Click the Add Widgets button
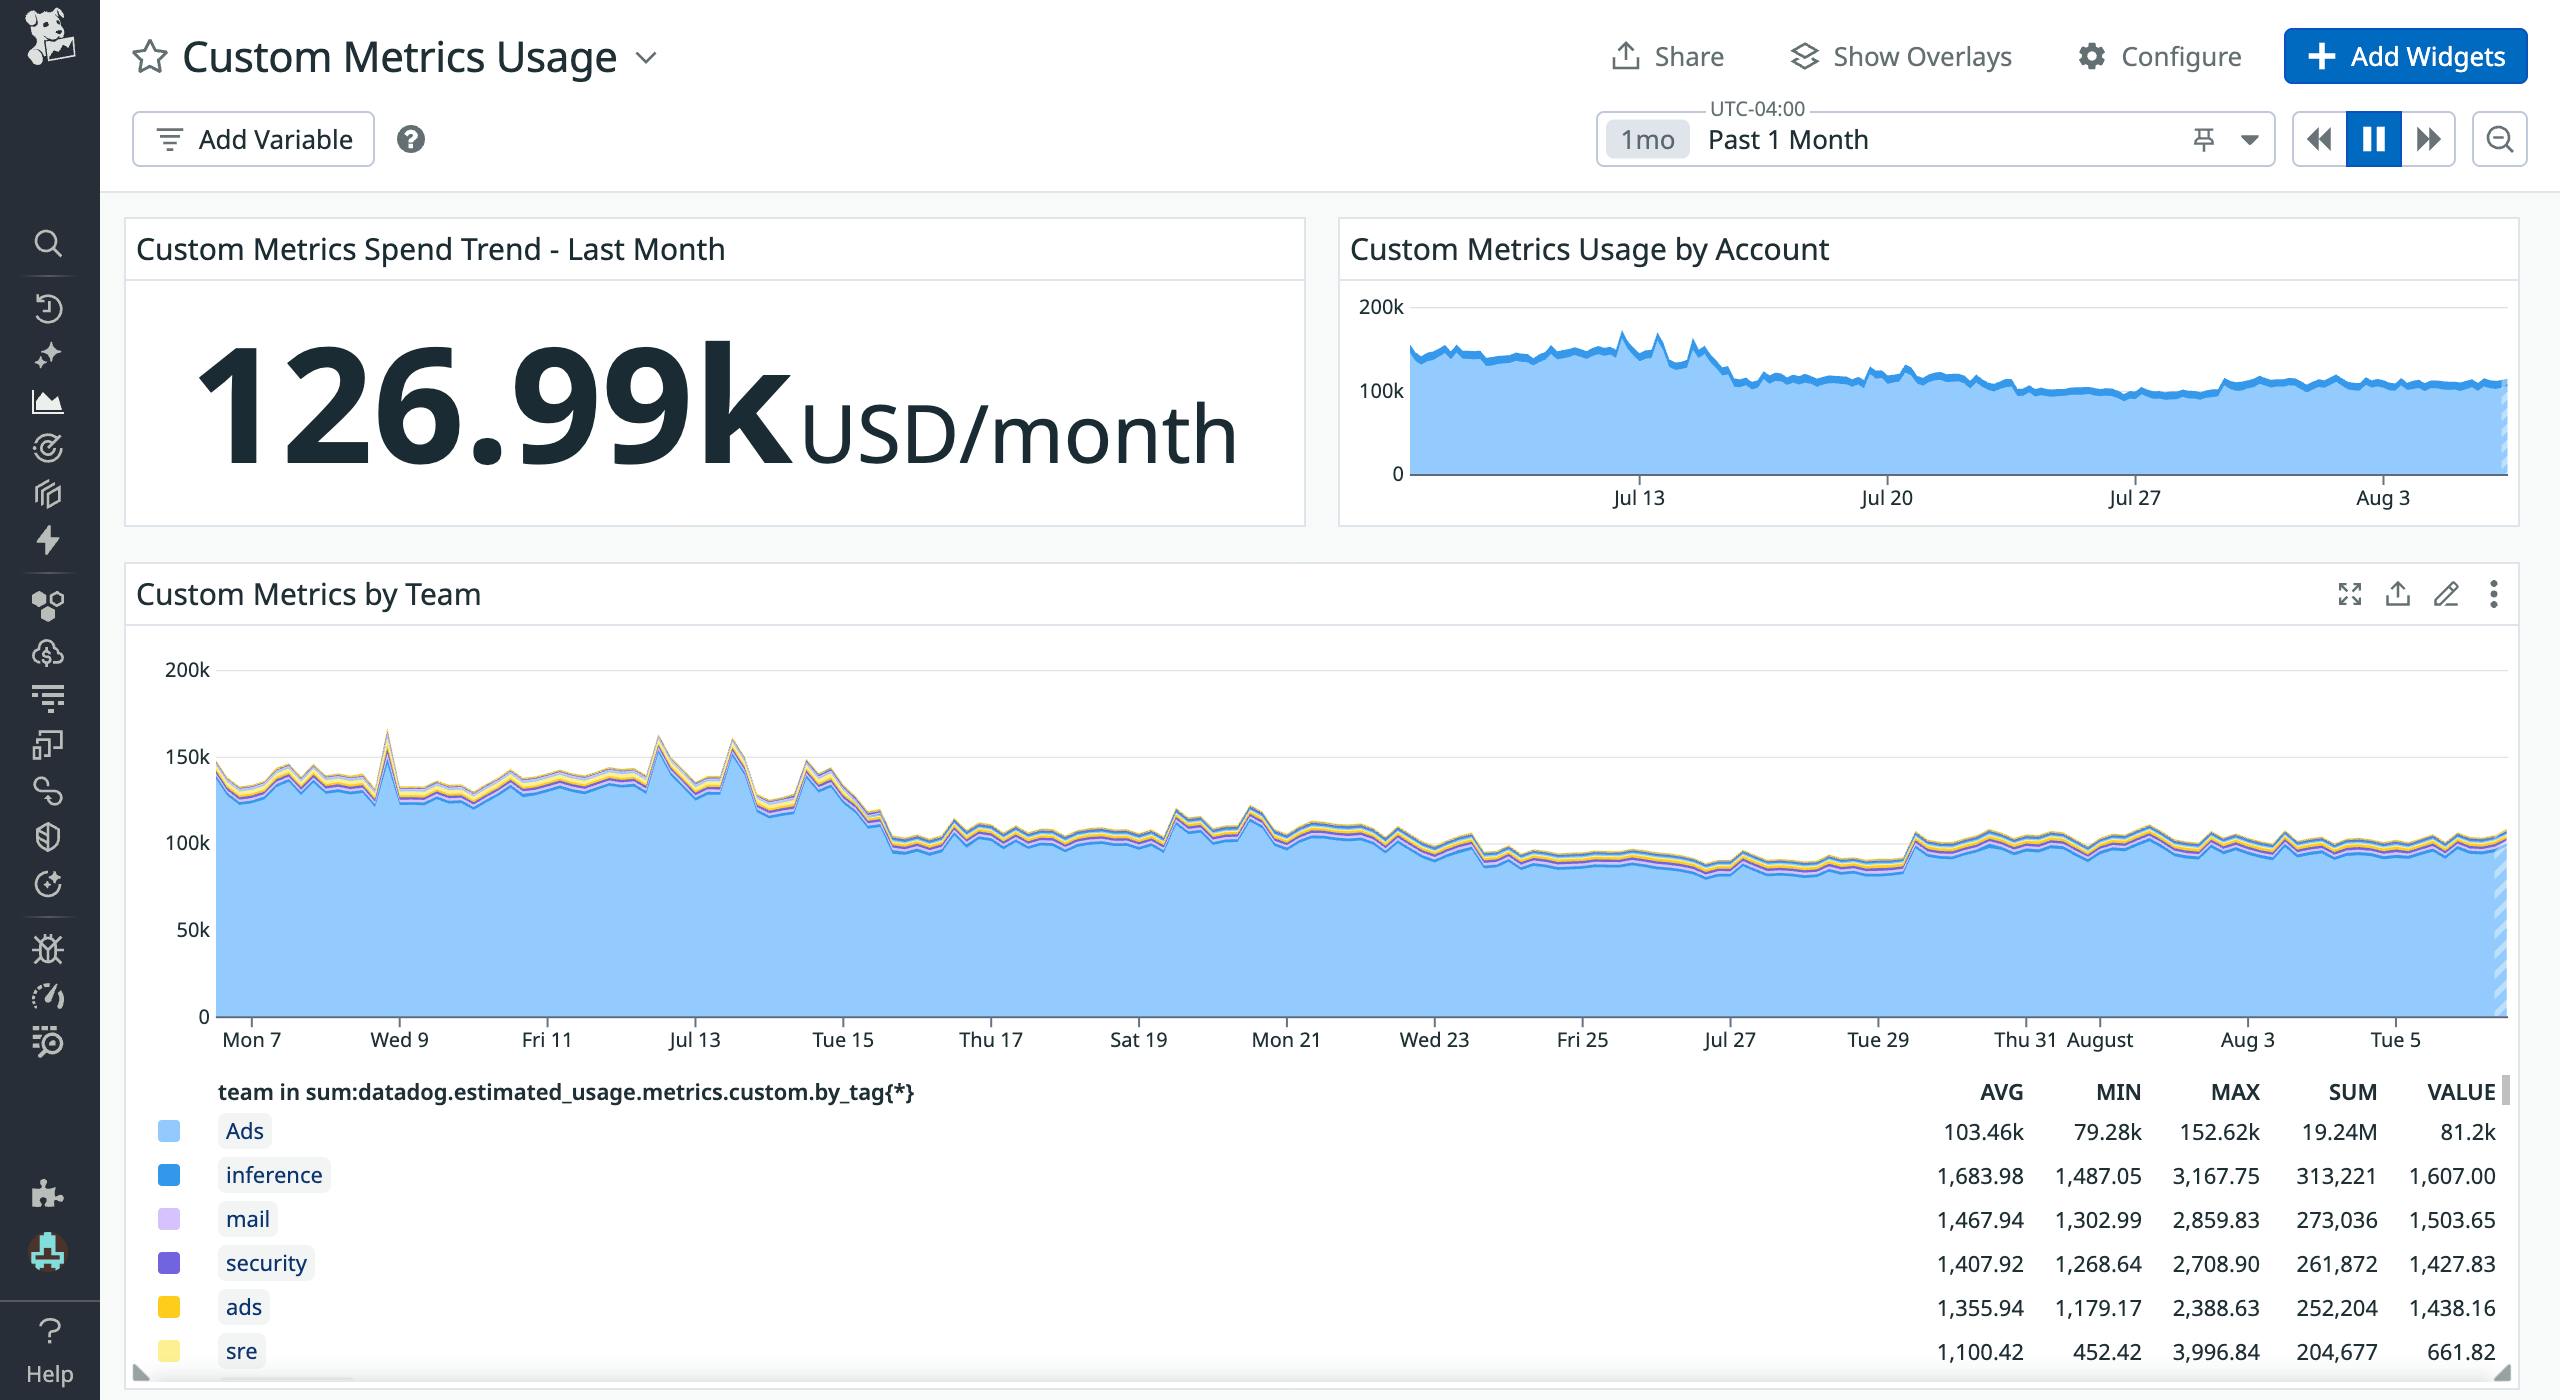Image resolution: width=2560 pixels, height=1400 pixels. [x=2405, y=56]
